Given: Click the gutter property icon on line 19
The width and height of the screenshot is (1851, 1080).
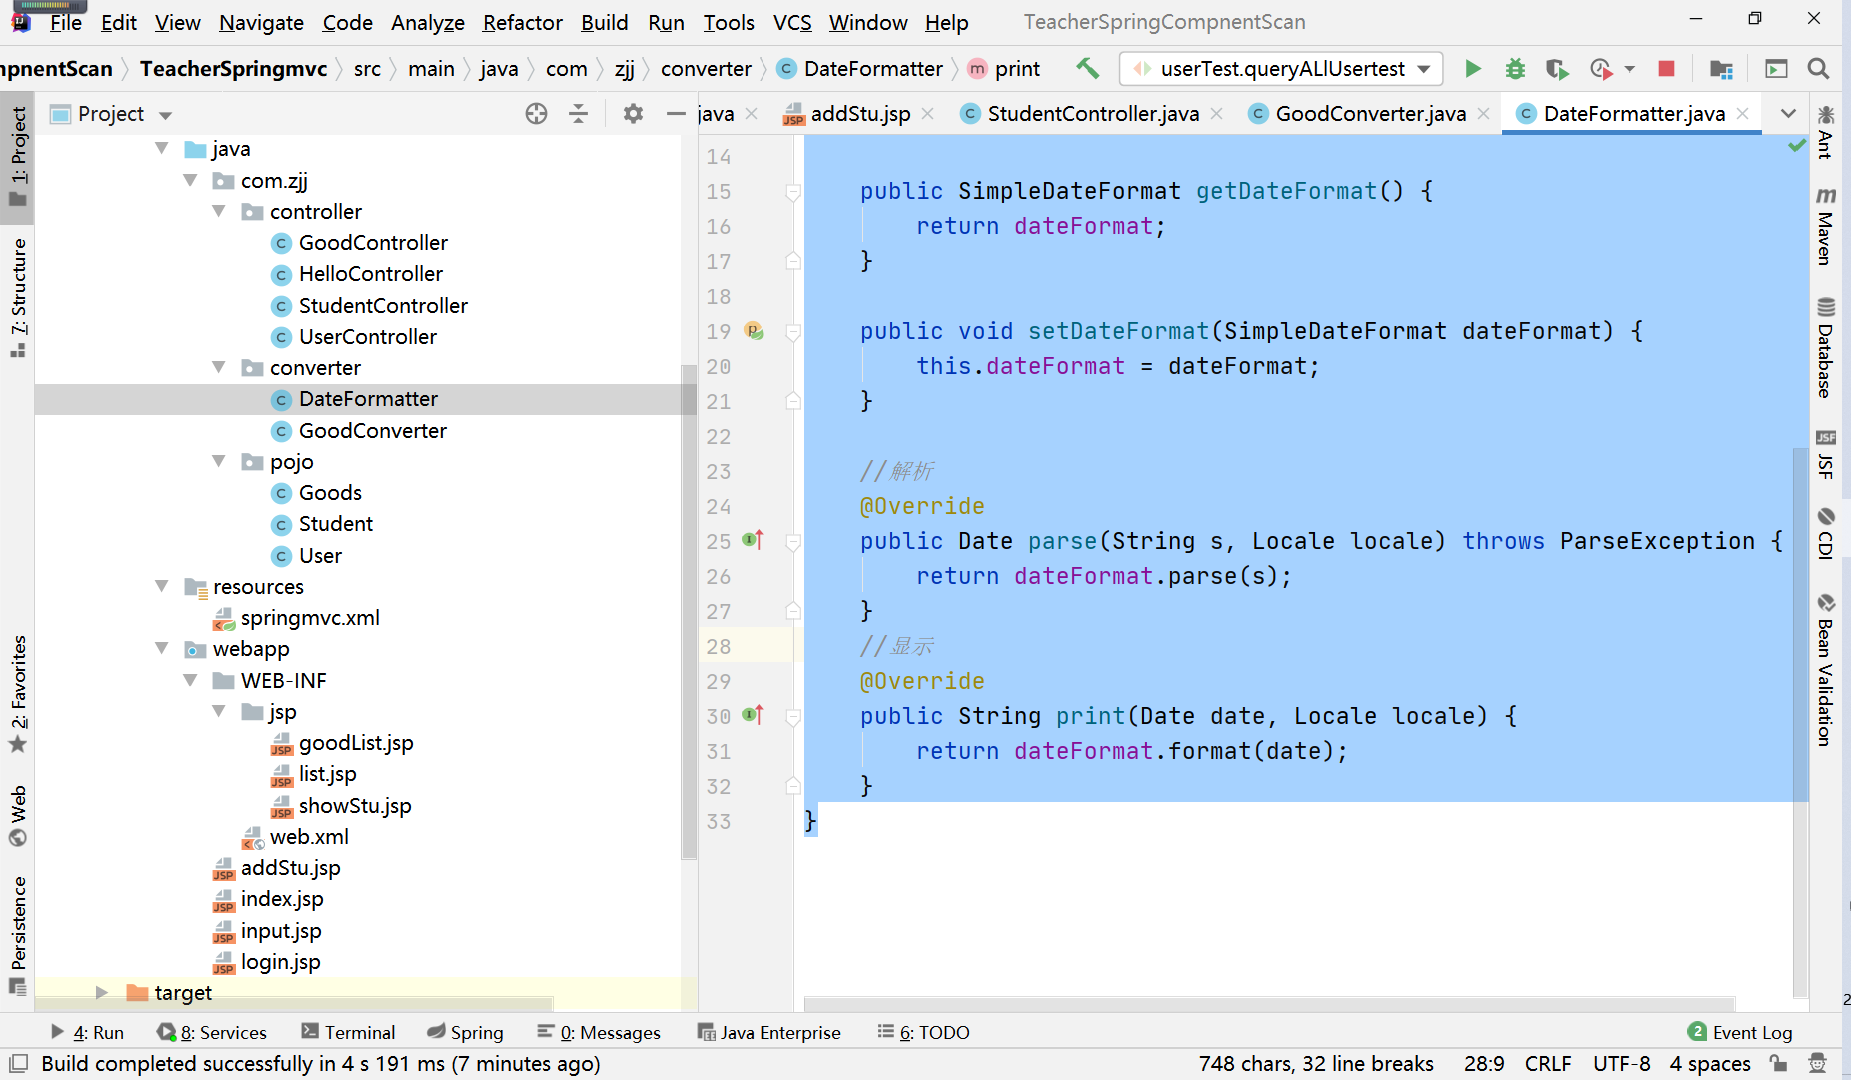Looking at the screenshot, I should point(755,331).
